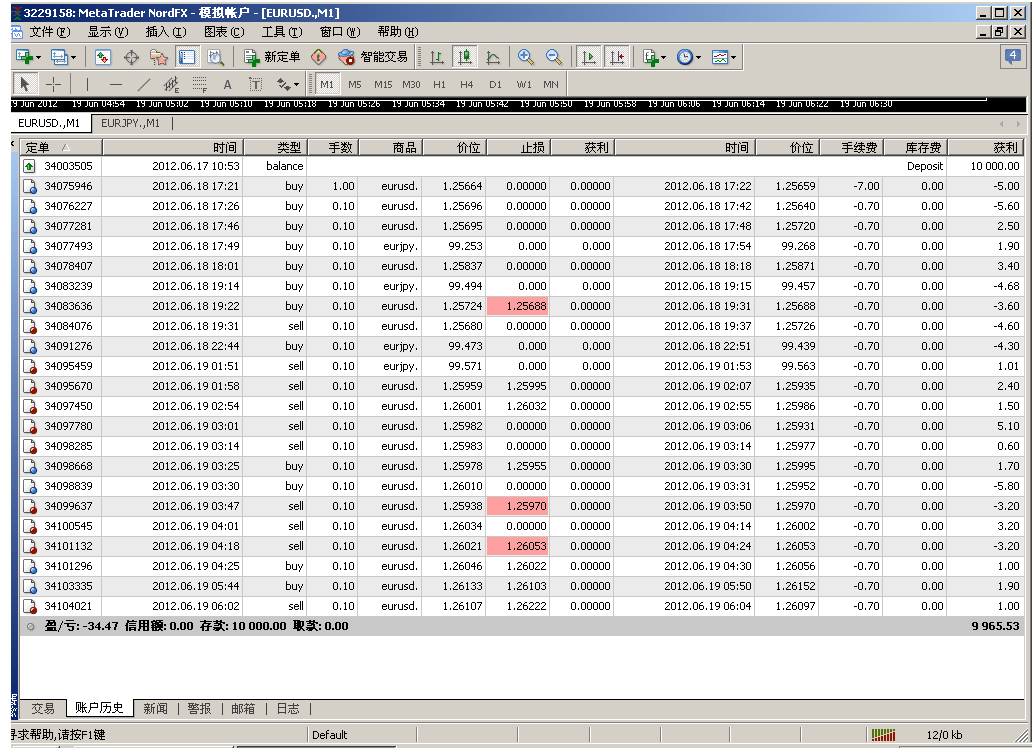The image size is (1032, 748).
Task: Select the candlestick chart icon
Action: coord(464,57)
